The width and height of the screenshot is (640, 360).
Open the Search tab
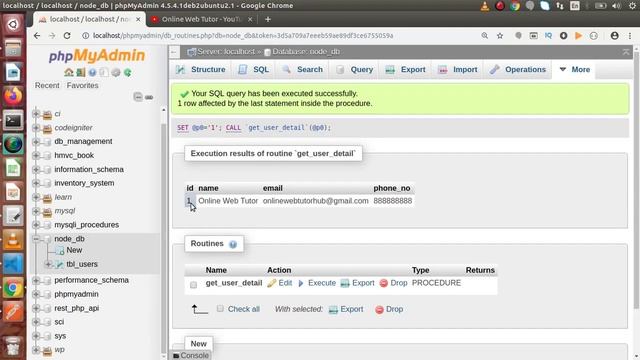pyautogui.click(x=302, y=69)
